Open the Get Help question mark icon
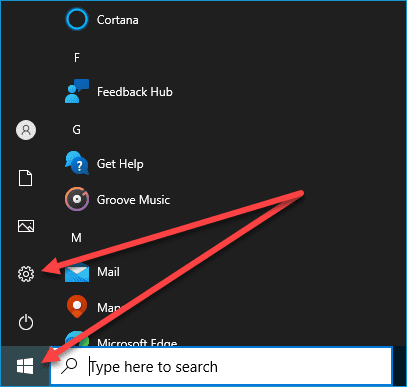407x387 pixels. [x=77, y=163]
